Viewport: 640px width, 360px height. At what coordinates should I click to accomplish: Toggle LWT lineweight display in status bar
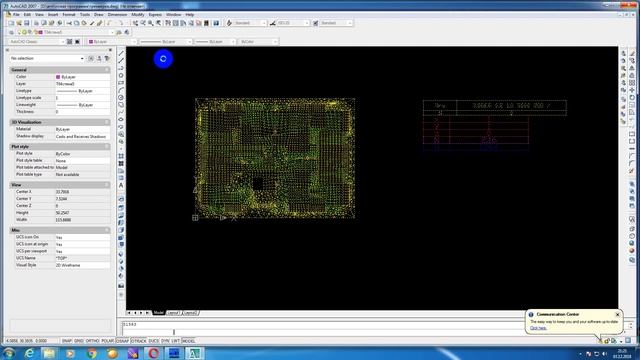[x=176, y=341]
